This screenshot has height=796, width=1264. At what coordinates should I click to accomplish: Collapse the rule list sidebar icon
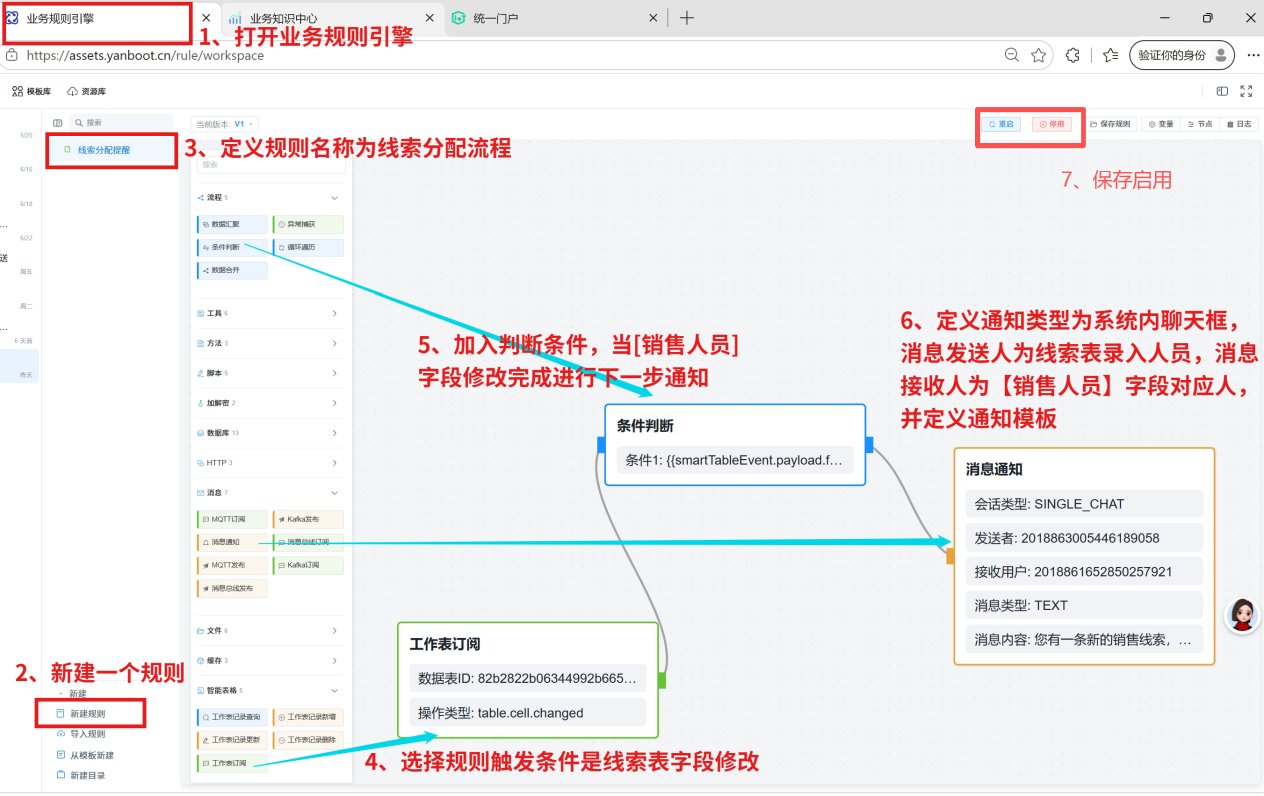57,122
